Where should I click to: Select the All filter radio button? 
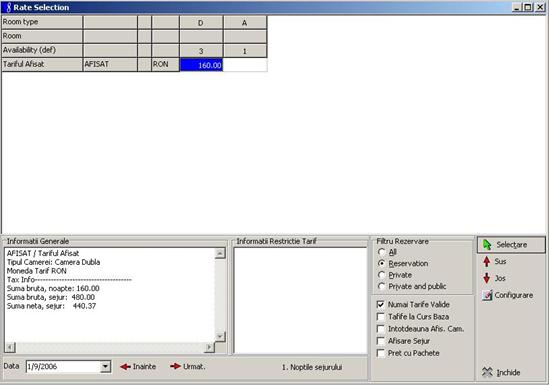pyautogui.click(x=382, y=252)
